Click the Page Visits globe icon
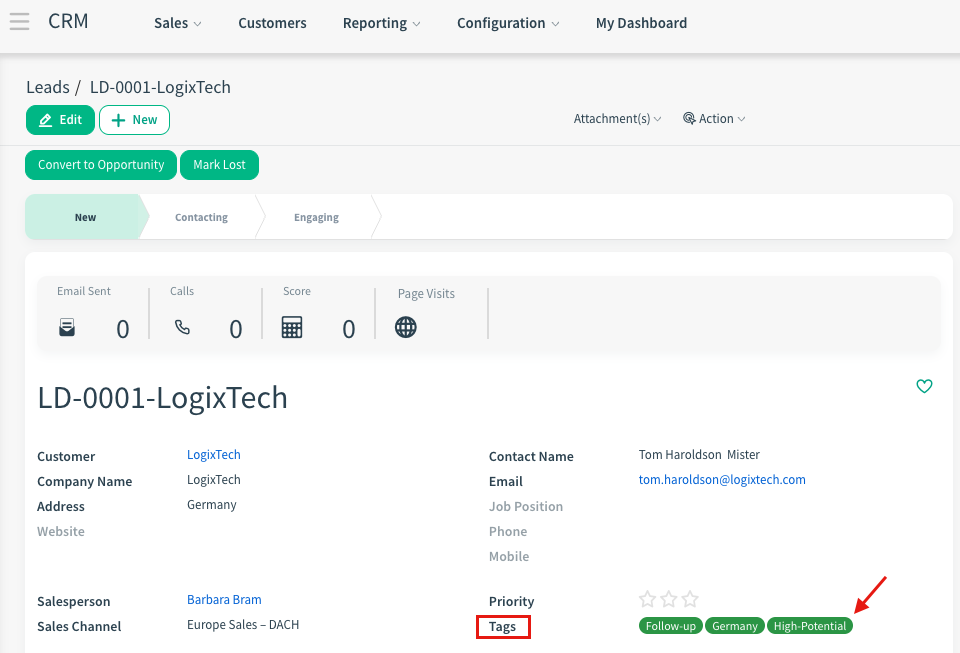Screen dimensions: 960x653 [405, 327]
